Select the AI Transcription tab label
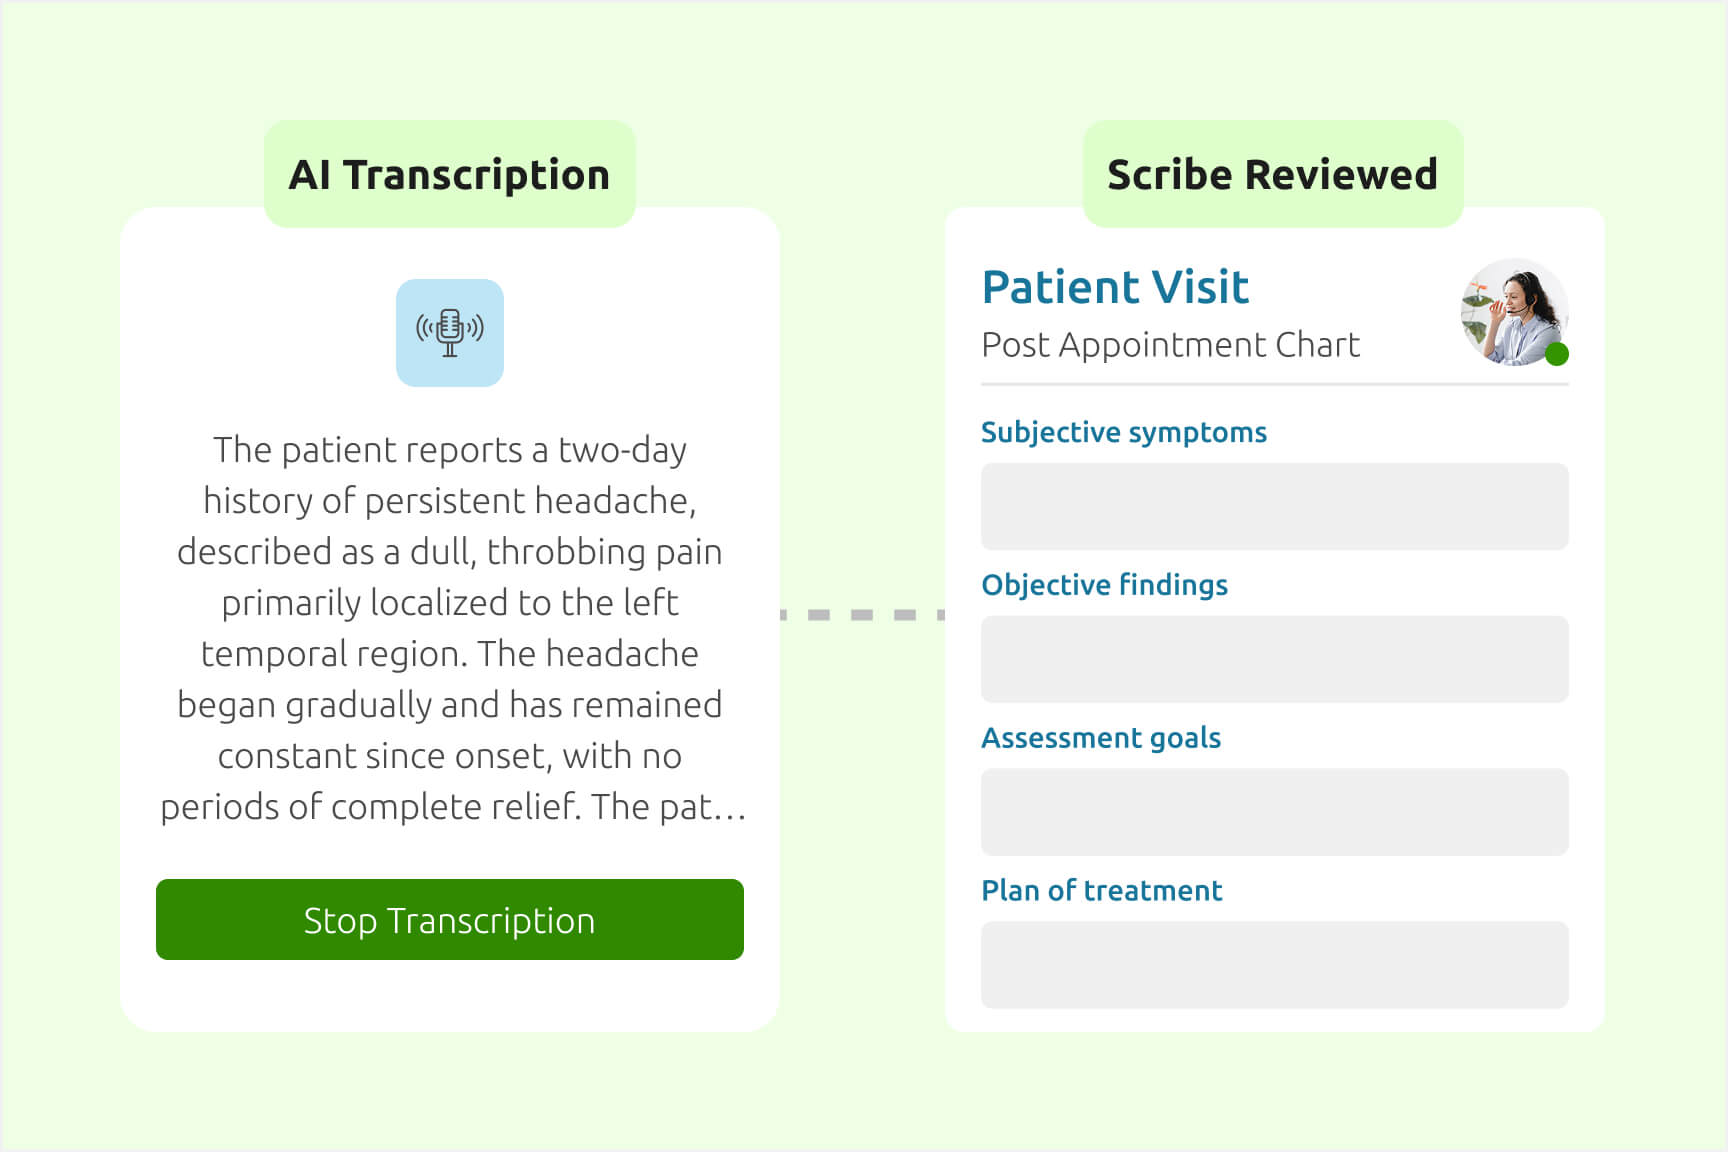This screenshot has width=1728, height=1152. pyautogui.click(x=450, y=174)
